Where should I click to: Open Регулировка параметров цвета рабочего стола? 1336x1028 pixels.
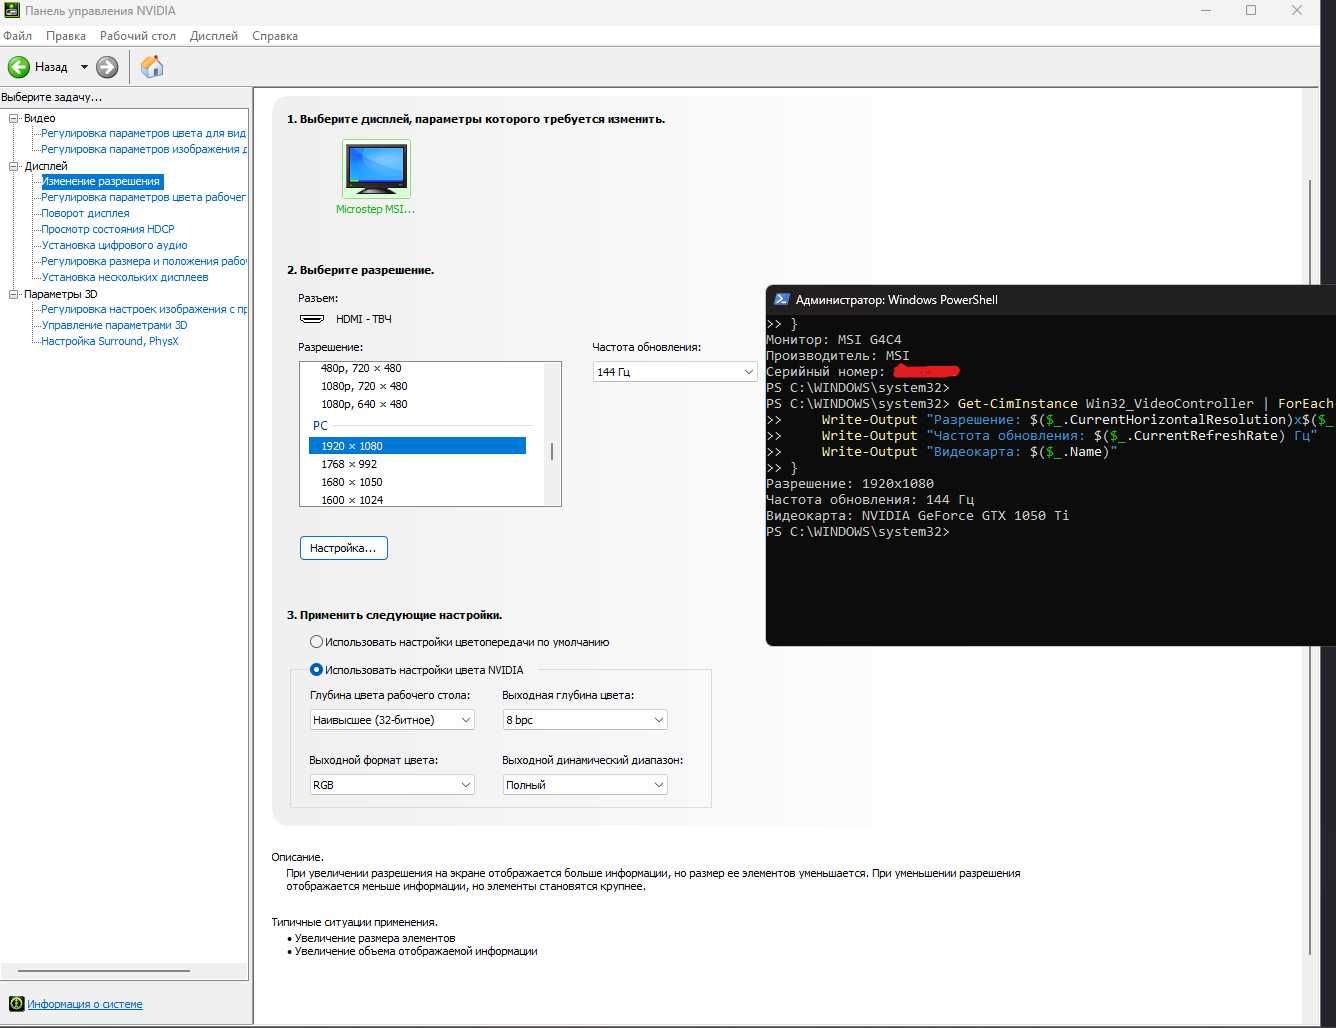coord(143,197)
